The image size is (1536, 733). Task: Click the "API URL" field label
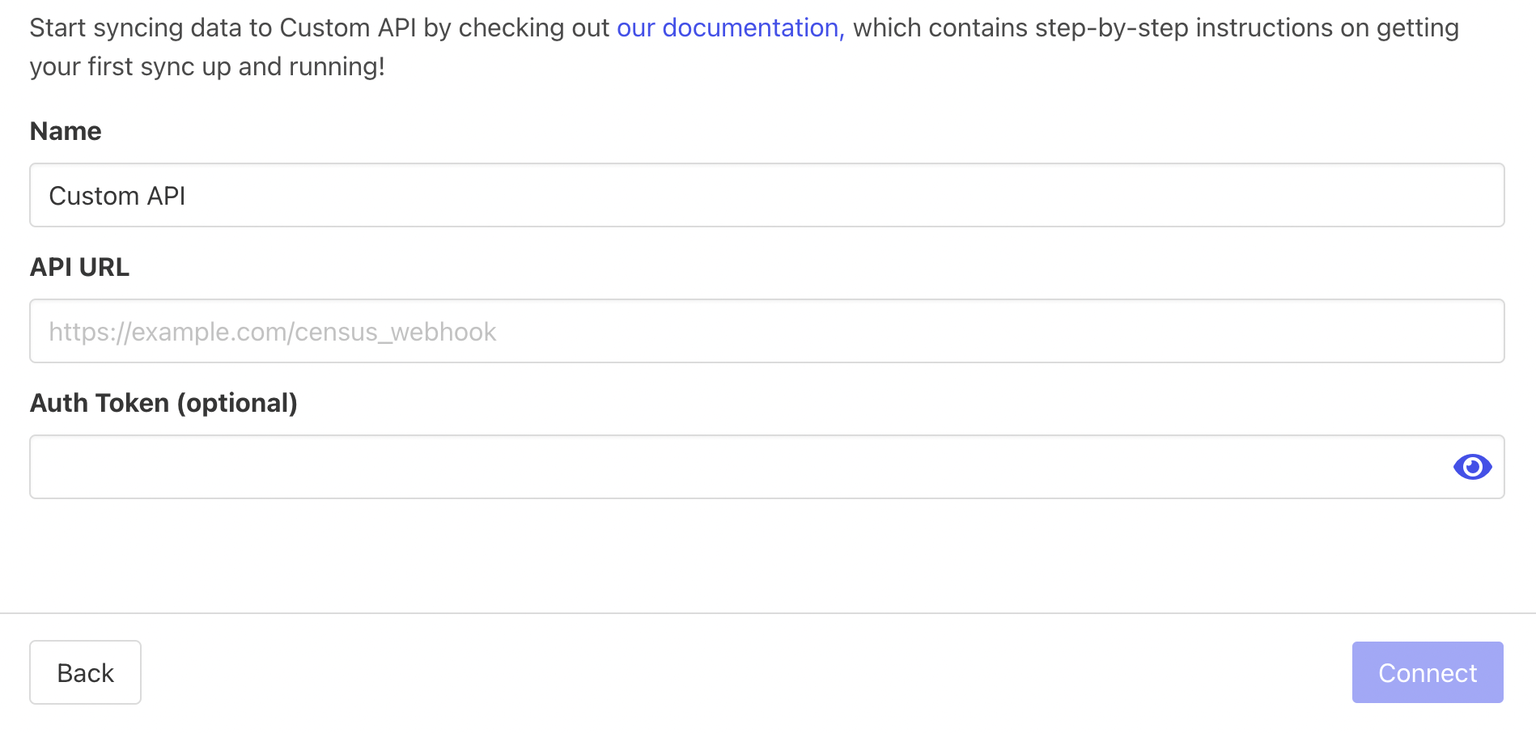(x=80, y=268)
